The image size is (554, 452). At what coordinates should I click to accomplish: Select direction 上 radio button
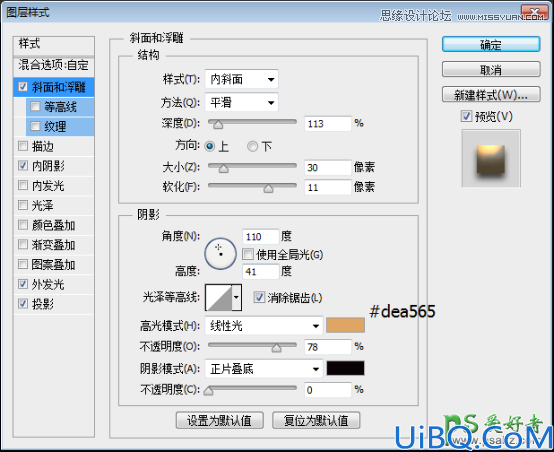(210, 146)
